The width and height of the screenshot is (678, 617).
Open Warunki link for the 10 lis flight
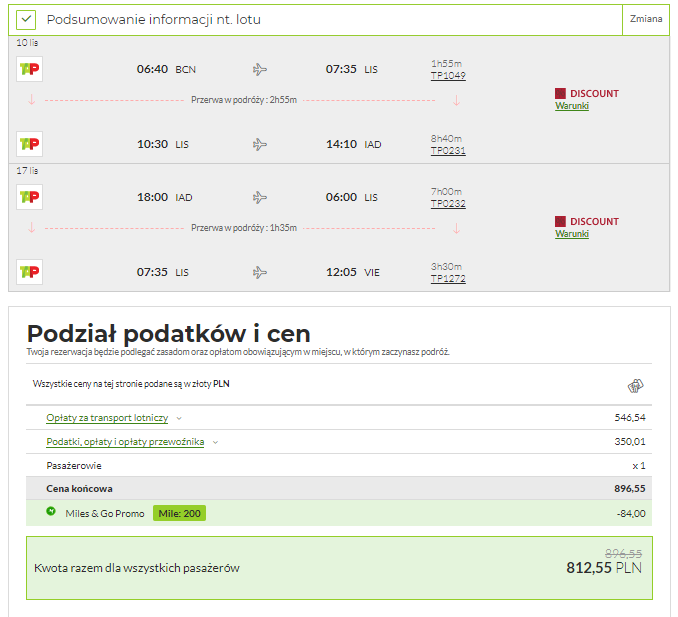[x=572, y=106]
